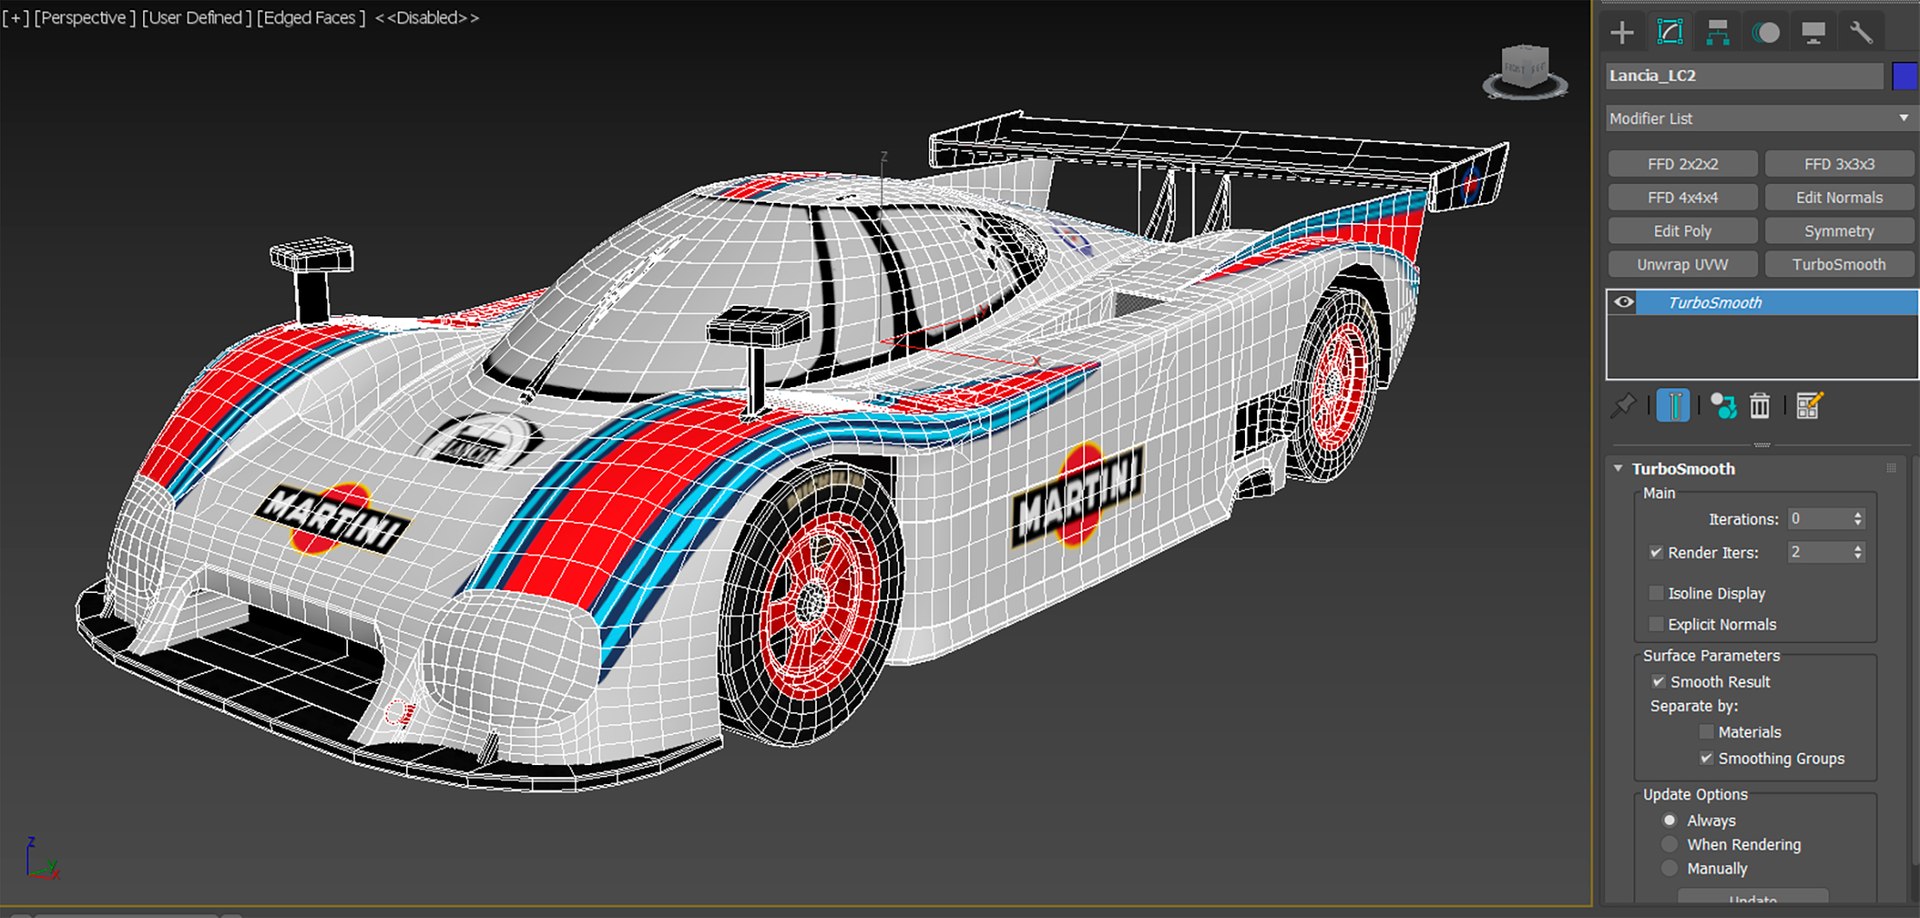The height and width of the screenshot is (918, 1920).
Task: Open the Motion panel tab
Action: point(1766,32)
